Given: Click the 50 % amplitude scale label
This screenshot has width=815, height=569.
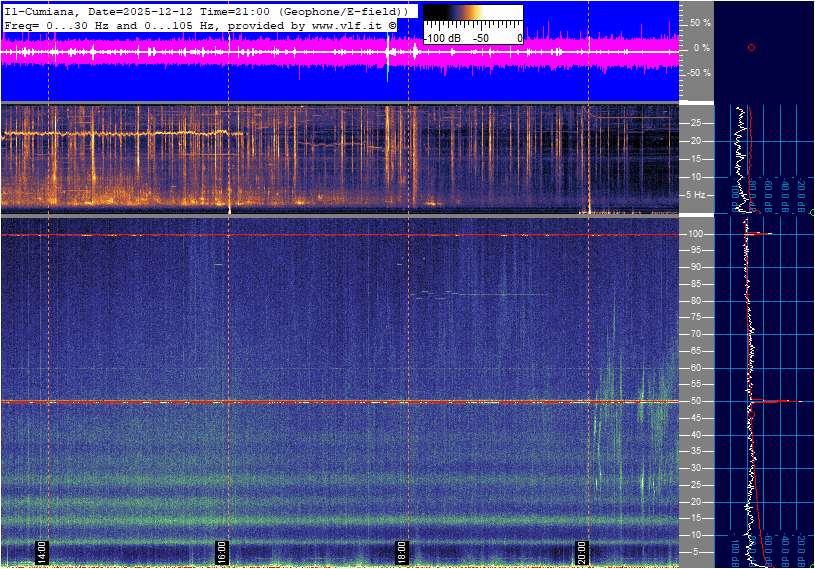Looking at the screenshot, I should coord(698,22).
